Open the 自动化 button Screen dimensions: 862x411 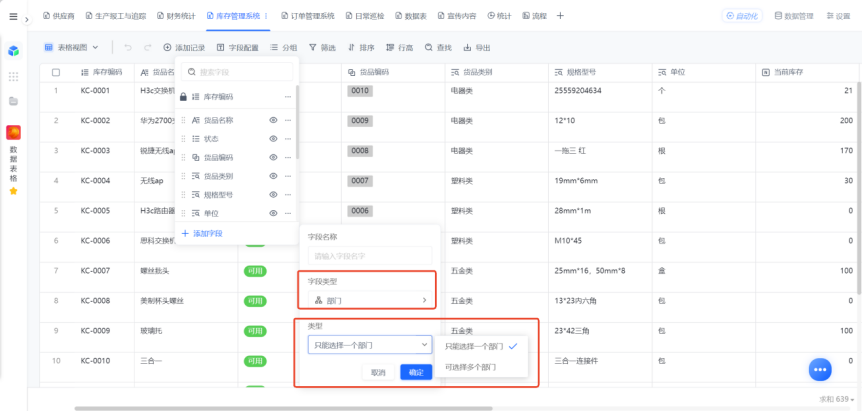tap(742, 16)
